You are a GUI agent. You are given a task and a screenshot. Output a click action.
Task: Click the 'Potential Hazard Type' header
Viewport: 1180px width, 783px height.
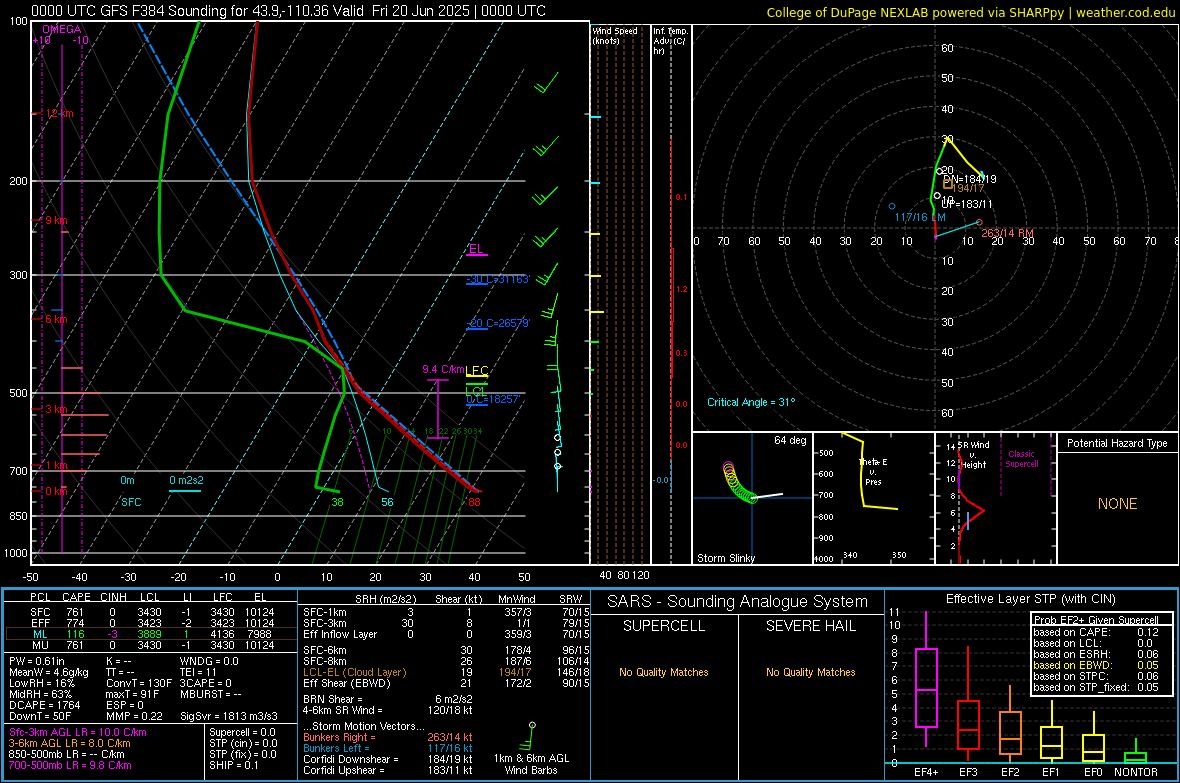(1117, 443)
